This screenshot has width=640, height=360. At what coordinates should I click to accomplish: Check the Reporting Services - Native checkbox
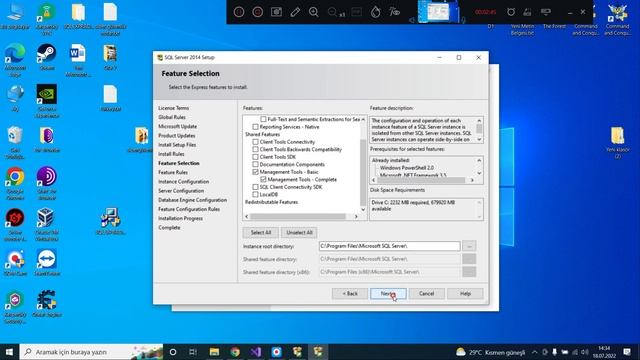(x=256, y=127)
